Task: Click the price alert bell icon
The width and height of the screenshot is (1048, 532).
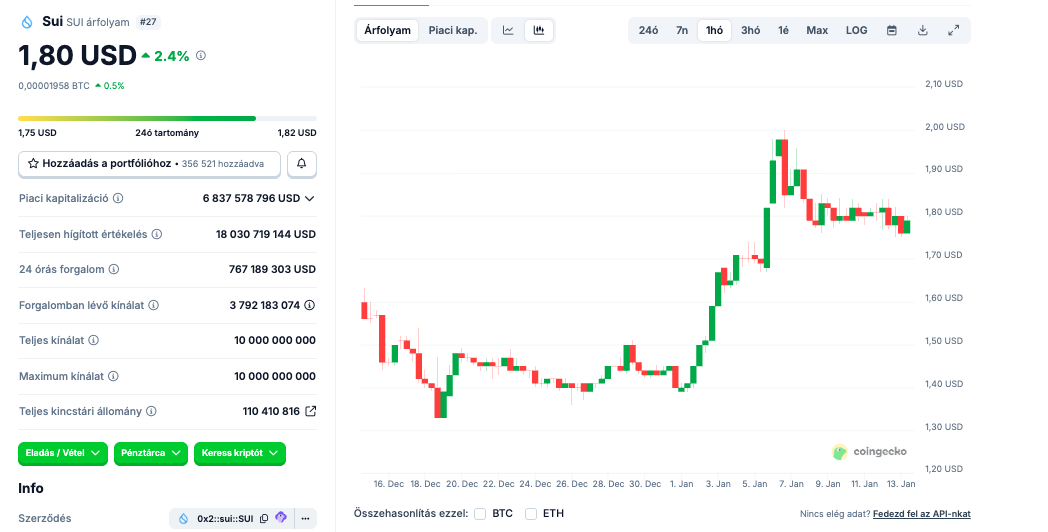Action: coord(302,163)
